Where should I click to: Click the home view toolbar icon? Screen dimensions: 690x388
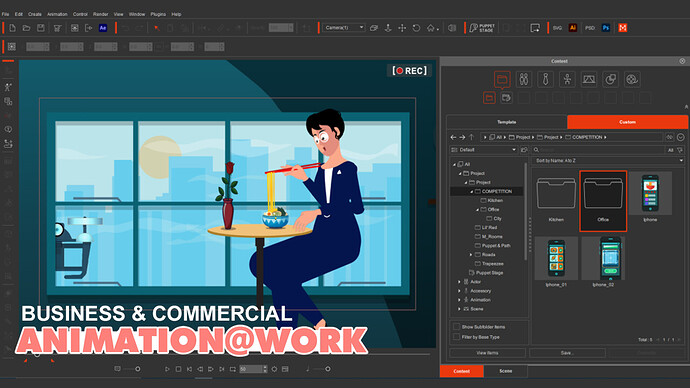pos(431,28)
